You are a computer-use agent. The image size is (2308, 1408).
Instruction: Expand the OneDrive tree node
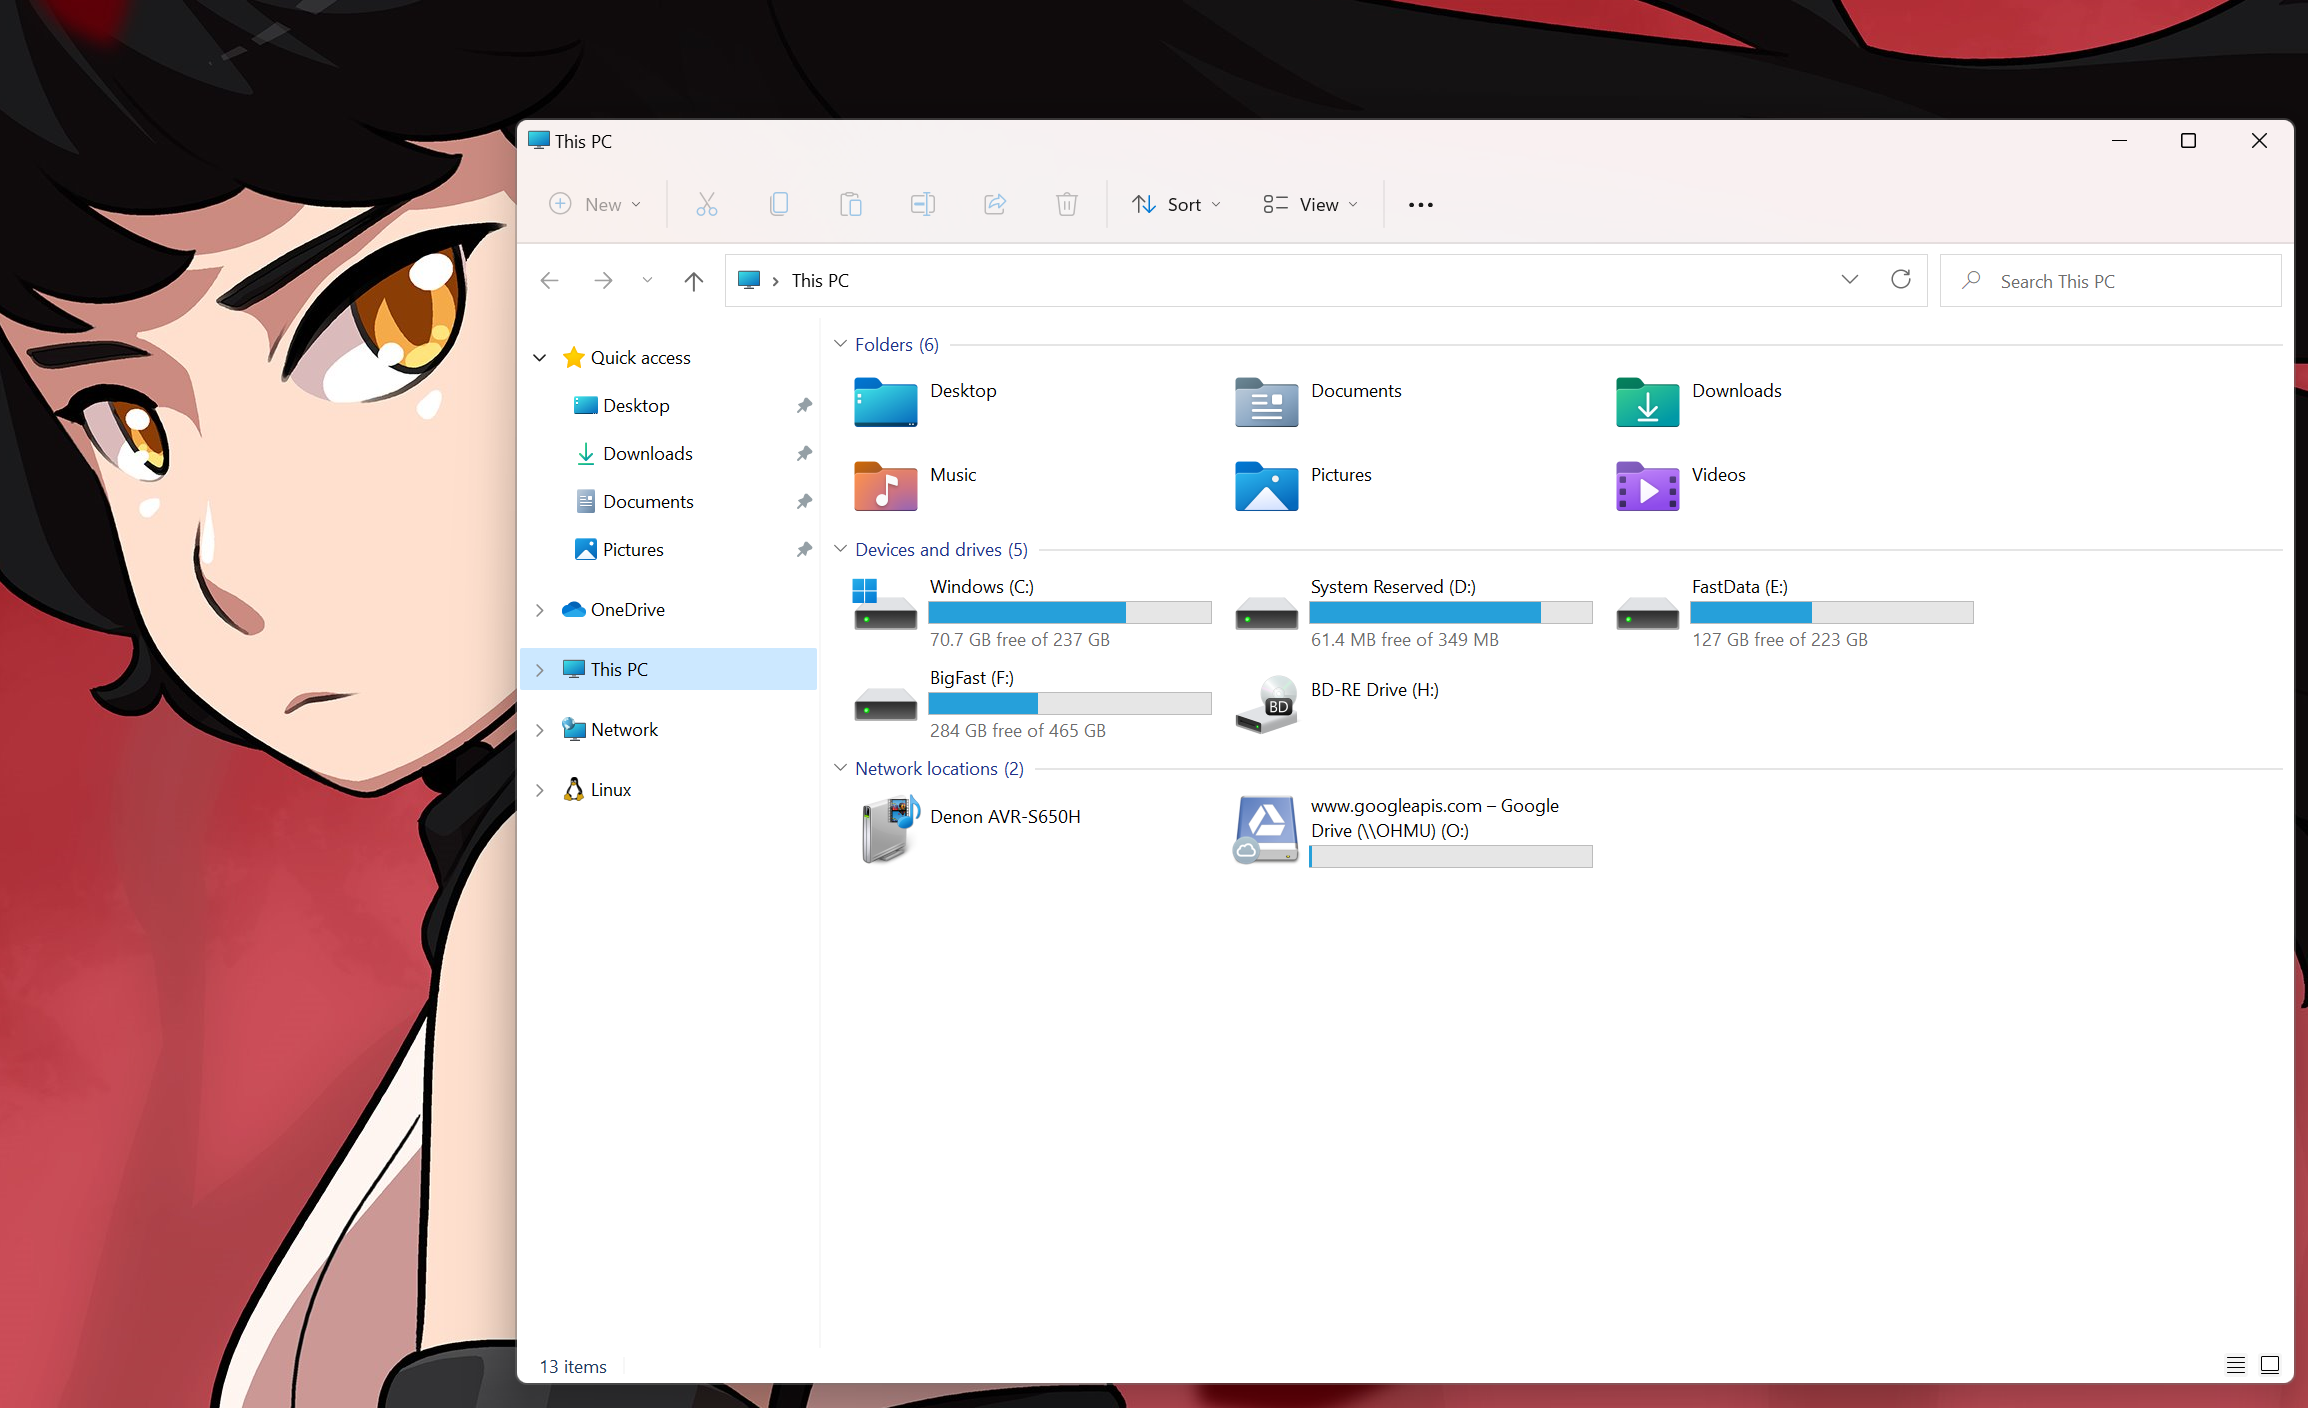(540, 610)
